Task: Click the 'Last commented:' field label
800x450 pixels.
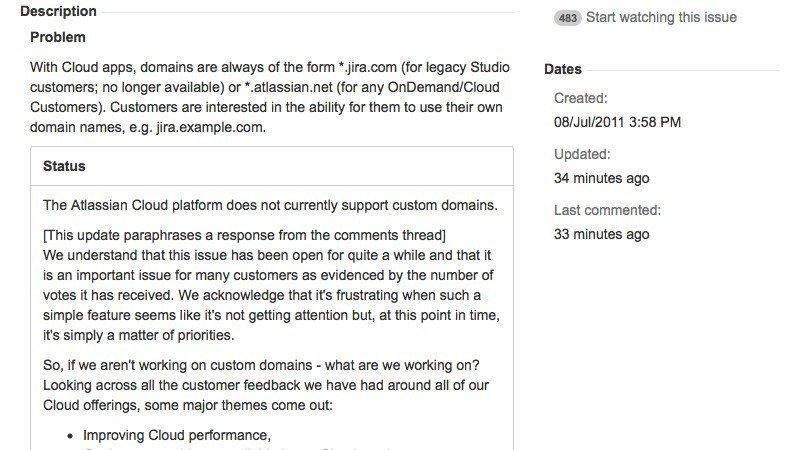Action: pos(607,210)
